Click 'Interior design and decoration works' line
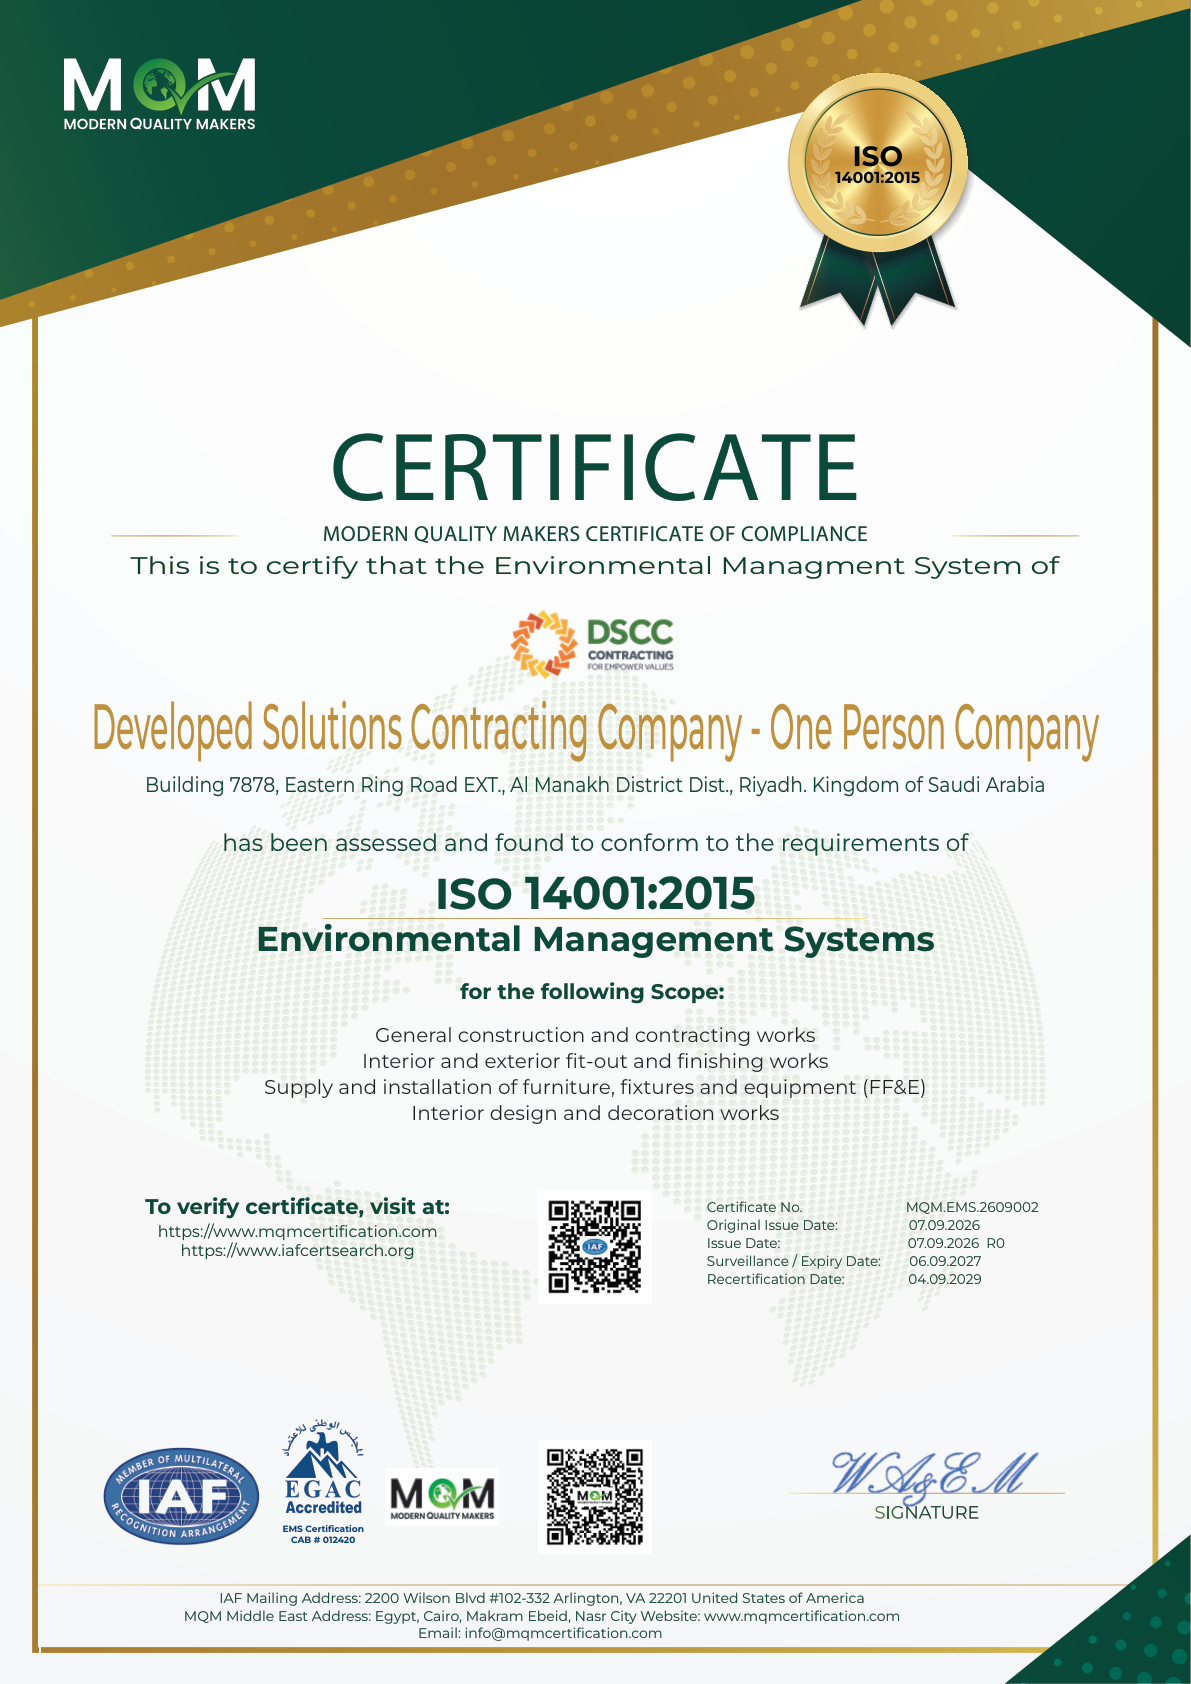This screenshot has height=1684, width=1191. click(595, 1114)
